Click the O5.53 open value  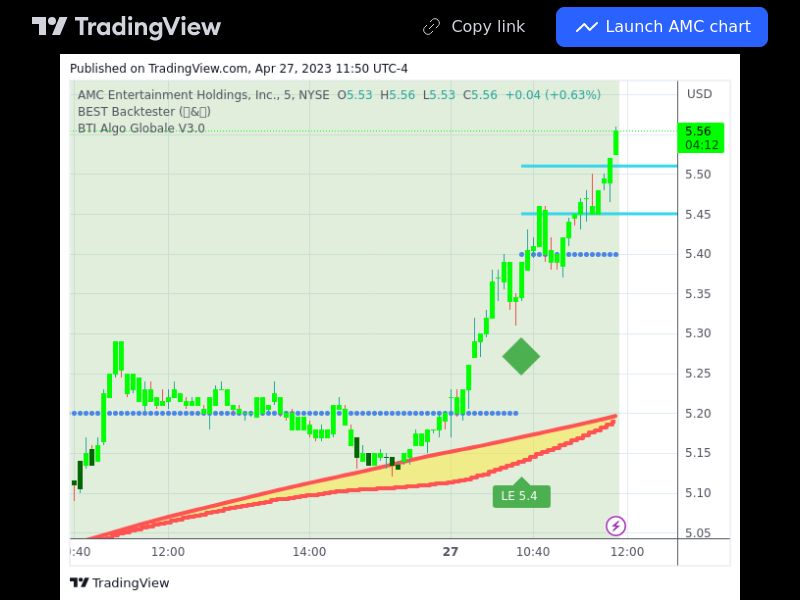(x=355, y=94)
